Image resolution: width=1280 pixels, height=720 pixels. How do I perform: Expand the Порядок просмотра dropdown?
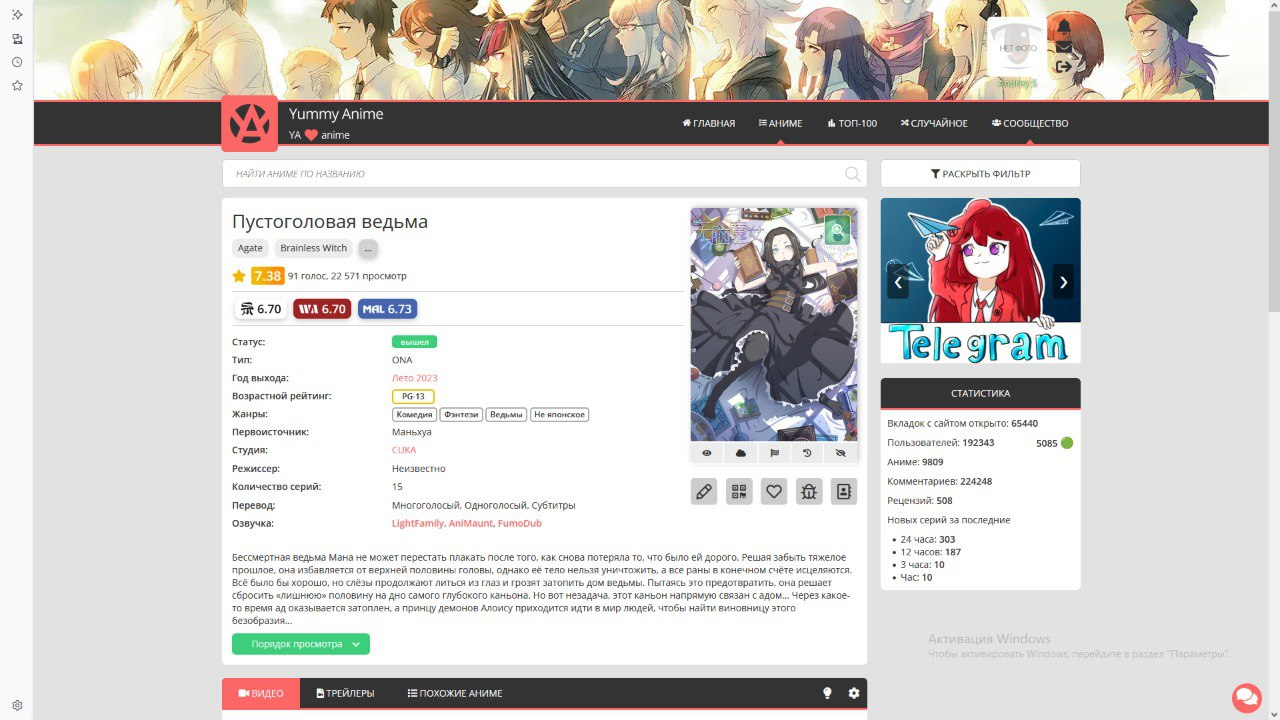pos(301,644)
